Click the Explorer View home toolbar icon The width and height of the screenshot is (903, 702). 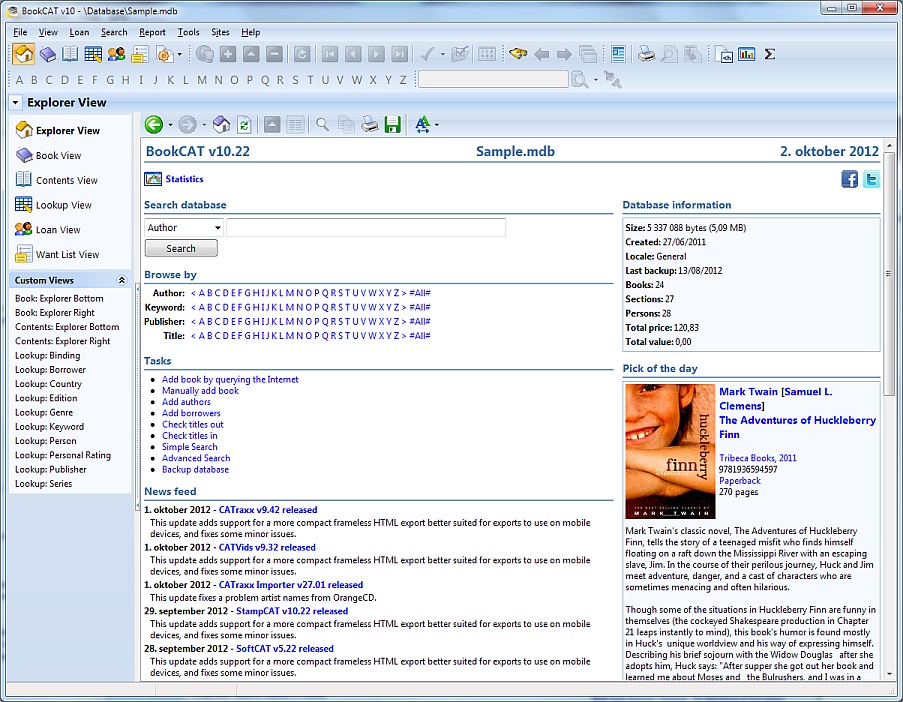coord(24,54)
